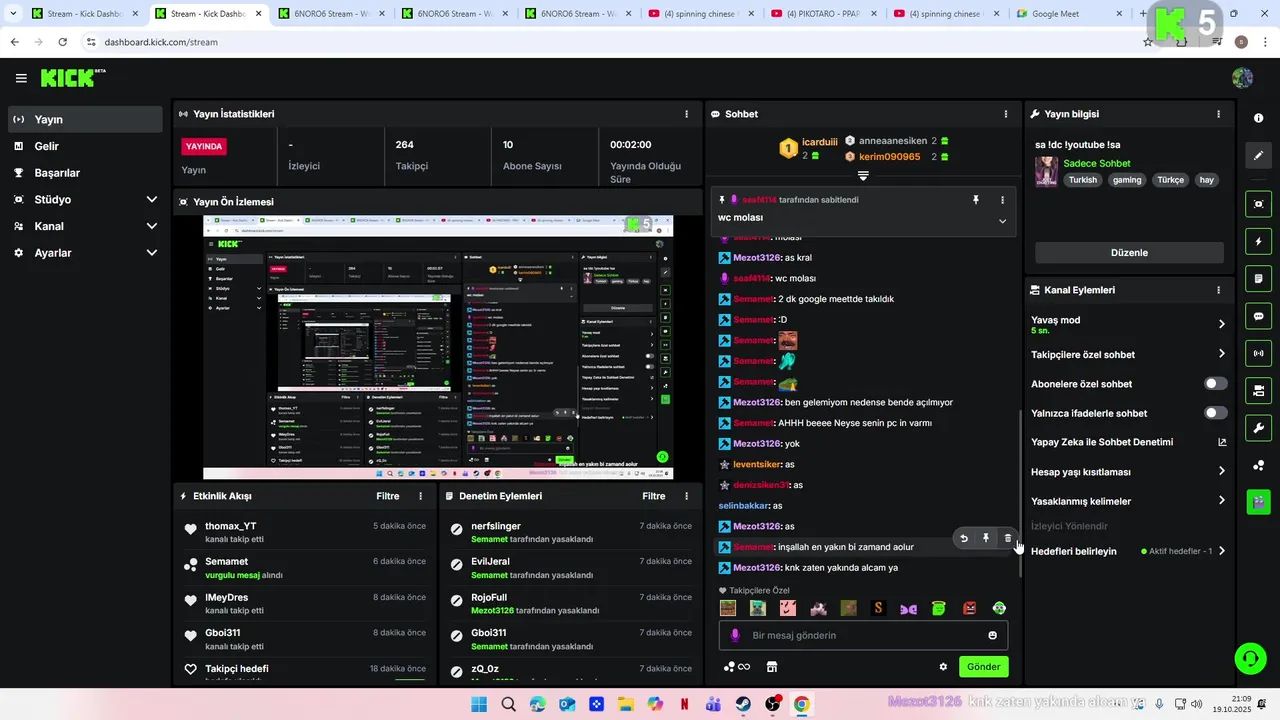Open the green headset support button
1280x720 pixels.
[x=1250, y=658]
